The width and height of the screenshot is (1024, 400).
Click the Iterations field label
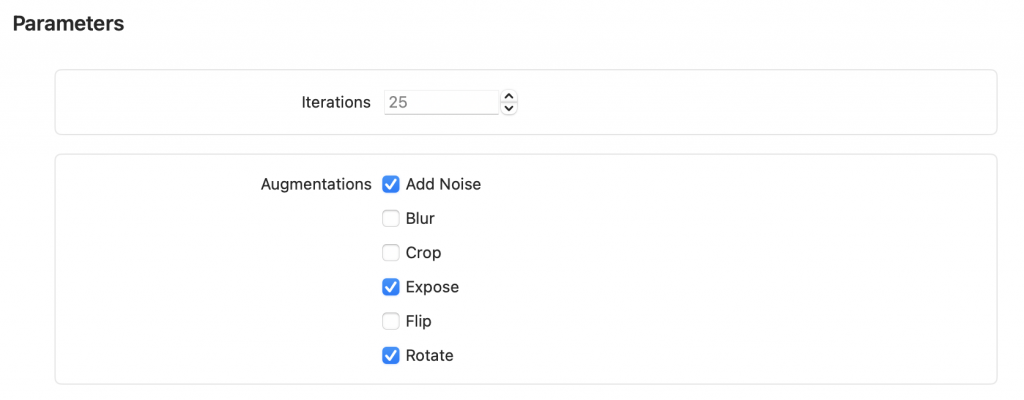(x=336, y=102)
